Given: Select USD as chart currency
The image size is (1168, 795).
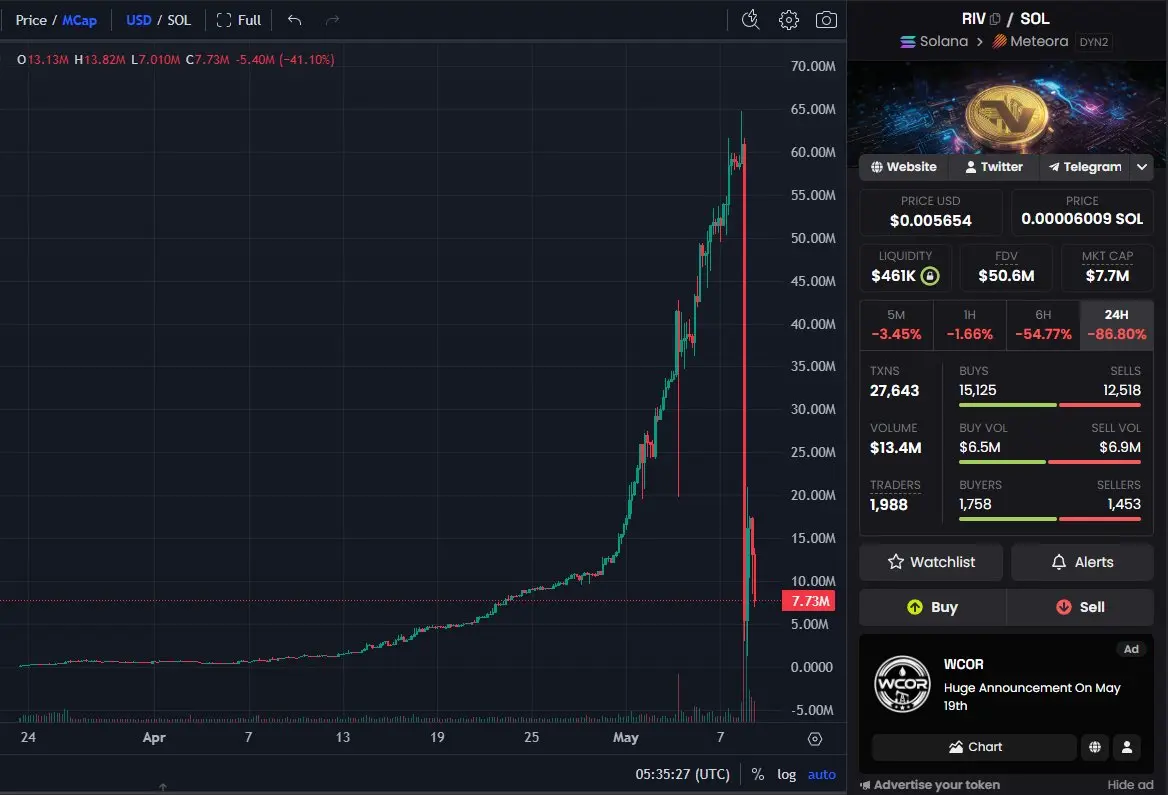Looking at the screenshot, I should pos(139,20).
